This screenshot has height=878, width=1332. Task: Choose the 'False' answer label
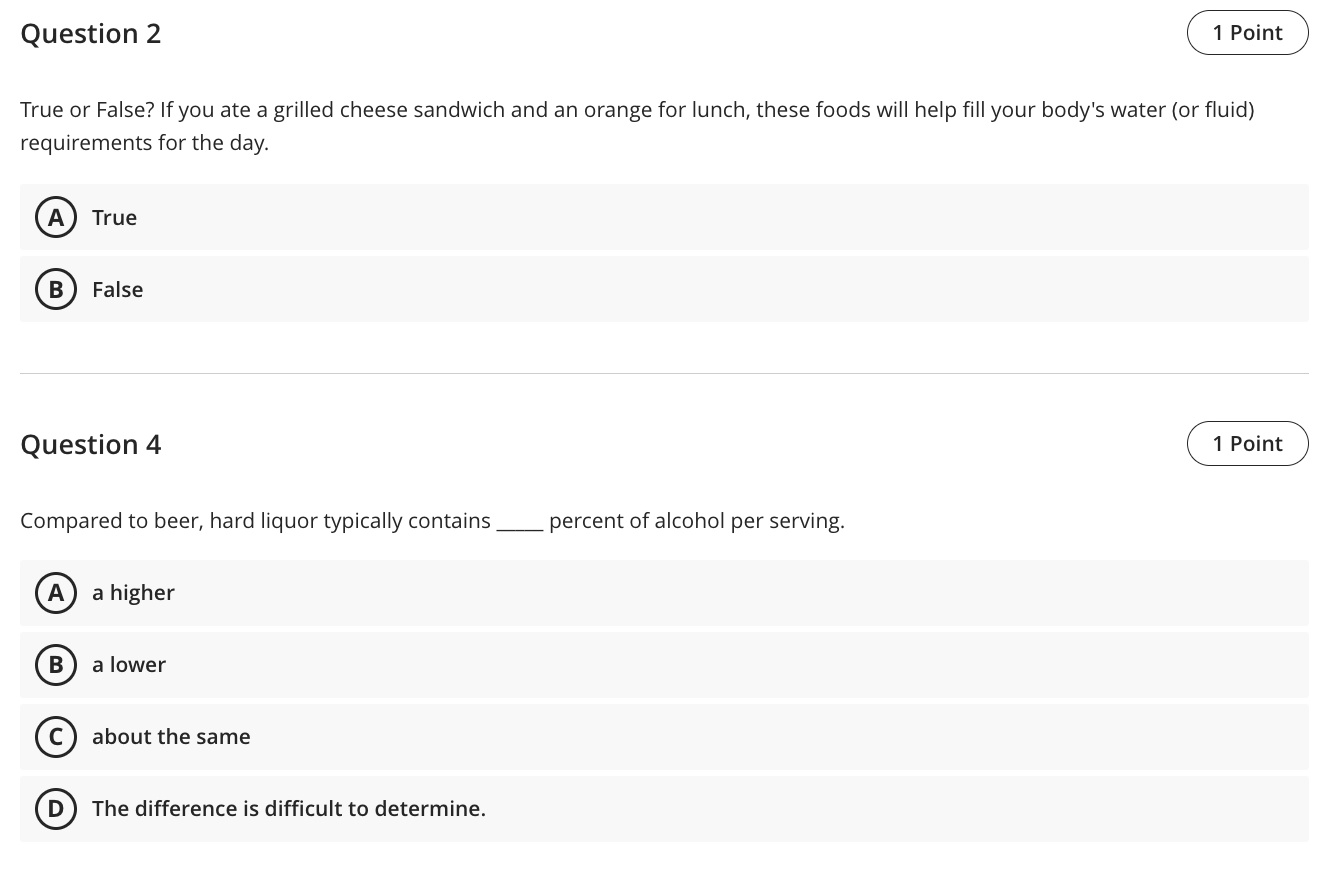[x=117, y=289]
